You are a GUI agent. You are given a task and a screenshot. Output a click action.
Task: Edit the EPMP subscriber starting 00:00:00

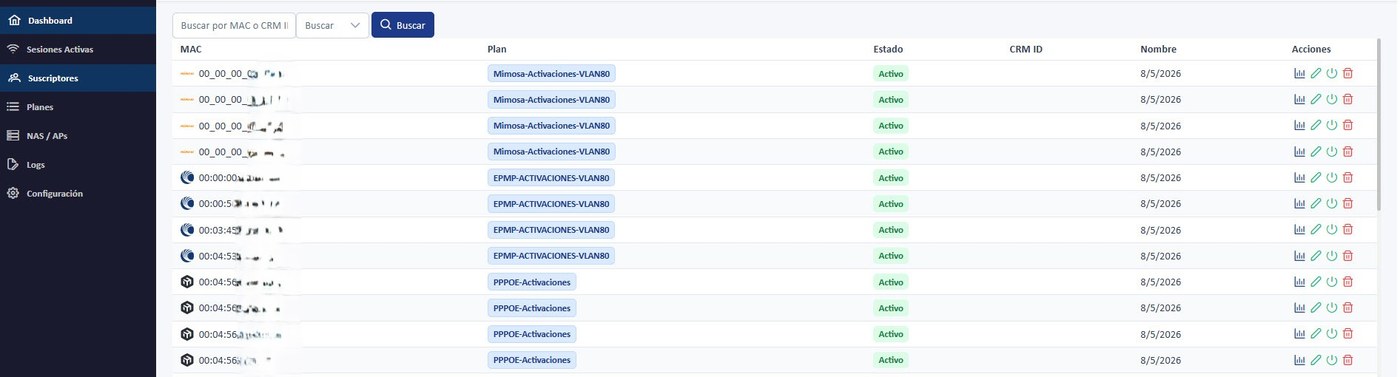1316,177
